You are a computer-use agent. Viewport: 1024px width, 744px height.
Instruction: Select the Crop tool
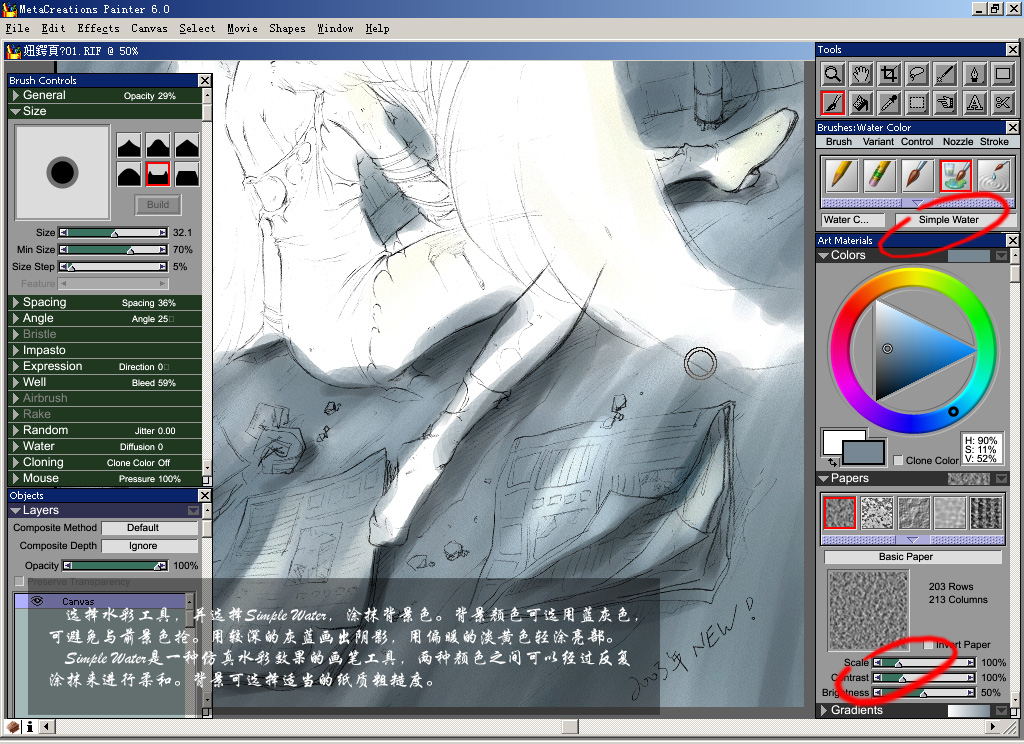889,74
